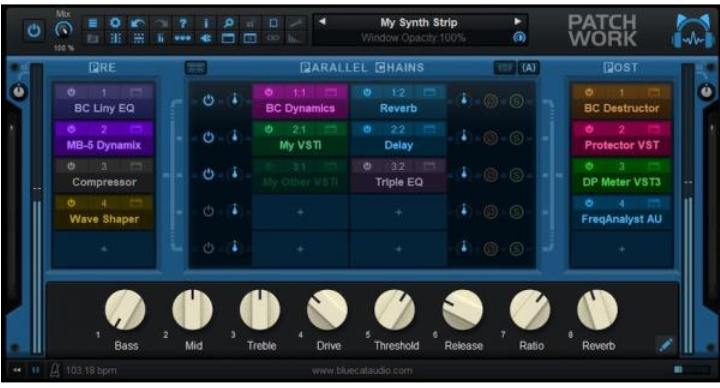The image size is (720, 388).
Task: Toggle power for parallel chain row 3
Action: (208, 174)
